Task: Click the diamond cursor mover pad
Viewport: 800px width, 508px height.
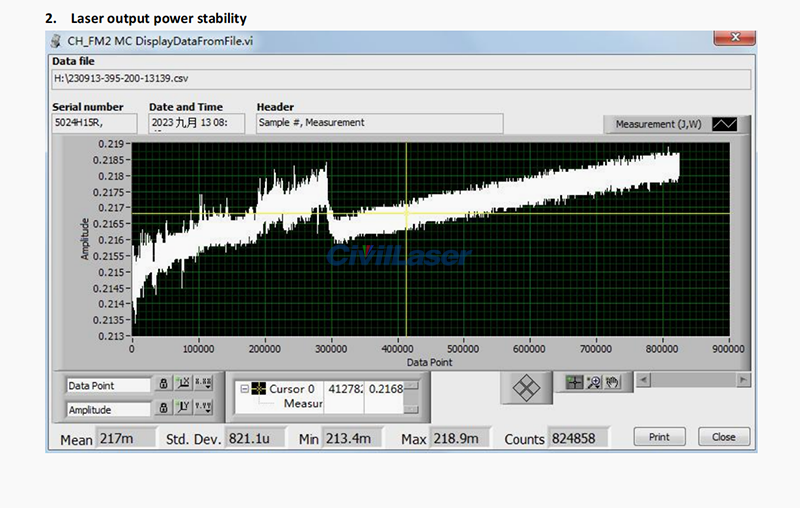Action: pos(527,388)
